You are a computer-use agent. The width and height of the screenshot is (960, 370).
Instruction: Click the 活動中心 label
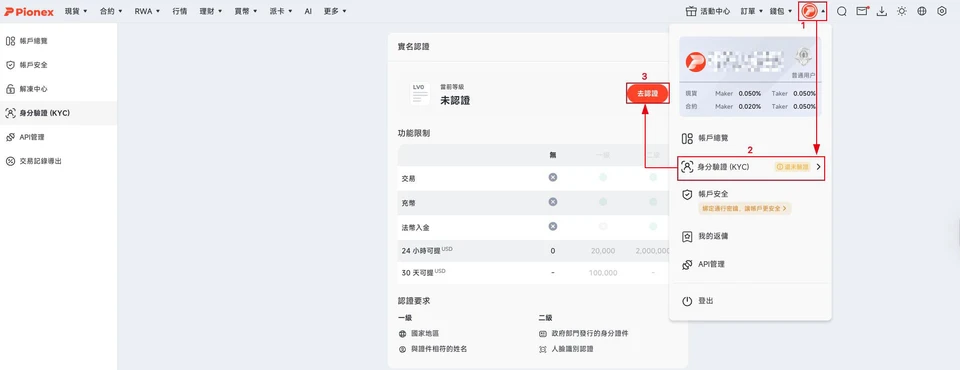(x=715, y=11)
